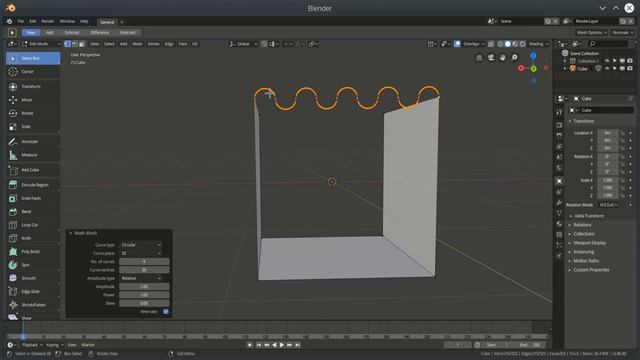Pick the Edge Slide tool
This screenshot has width=640, height=360.
point(33,291)
